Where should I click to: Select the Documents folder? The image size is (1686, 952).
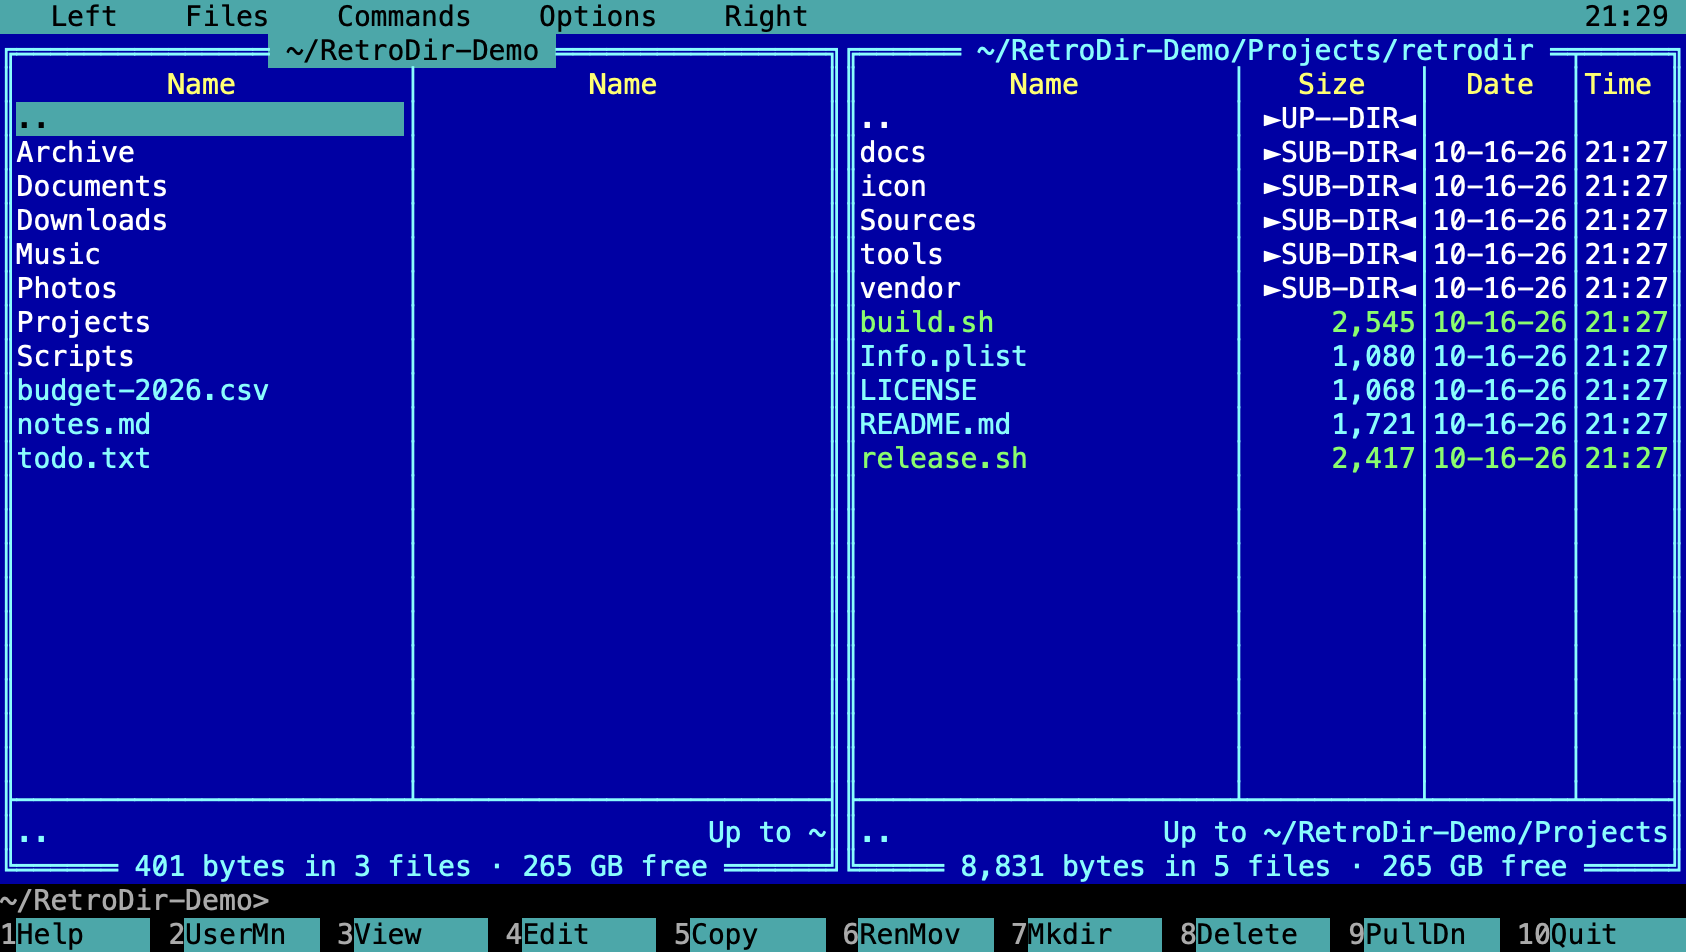point(210,187)
